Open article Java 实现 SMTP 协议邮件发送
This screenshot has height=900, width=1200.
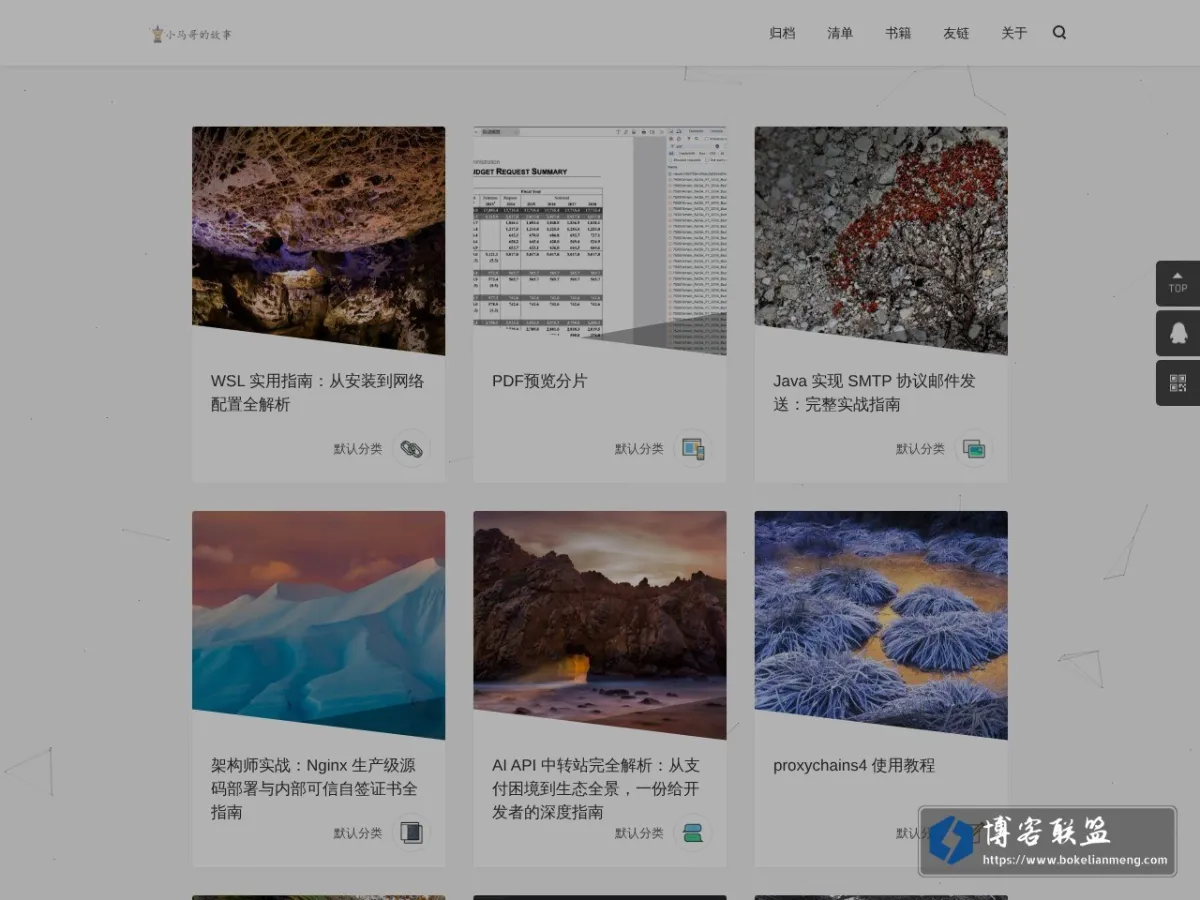point(874,392)
